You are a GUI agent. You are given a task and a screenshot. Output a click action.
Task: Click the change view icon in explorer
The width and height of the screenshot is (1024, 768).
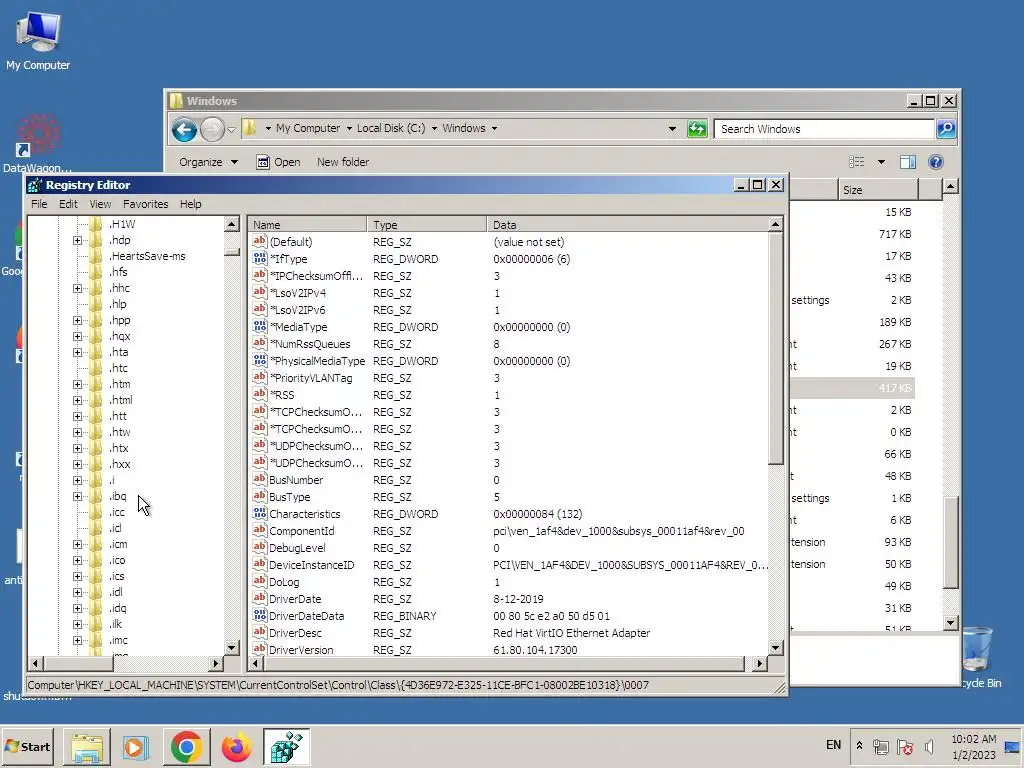tap(856, 162)
